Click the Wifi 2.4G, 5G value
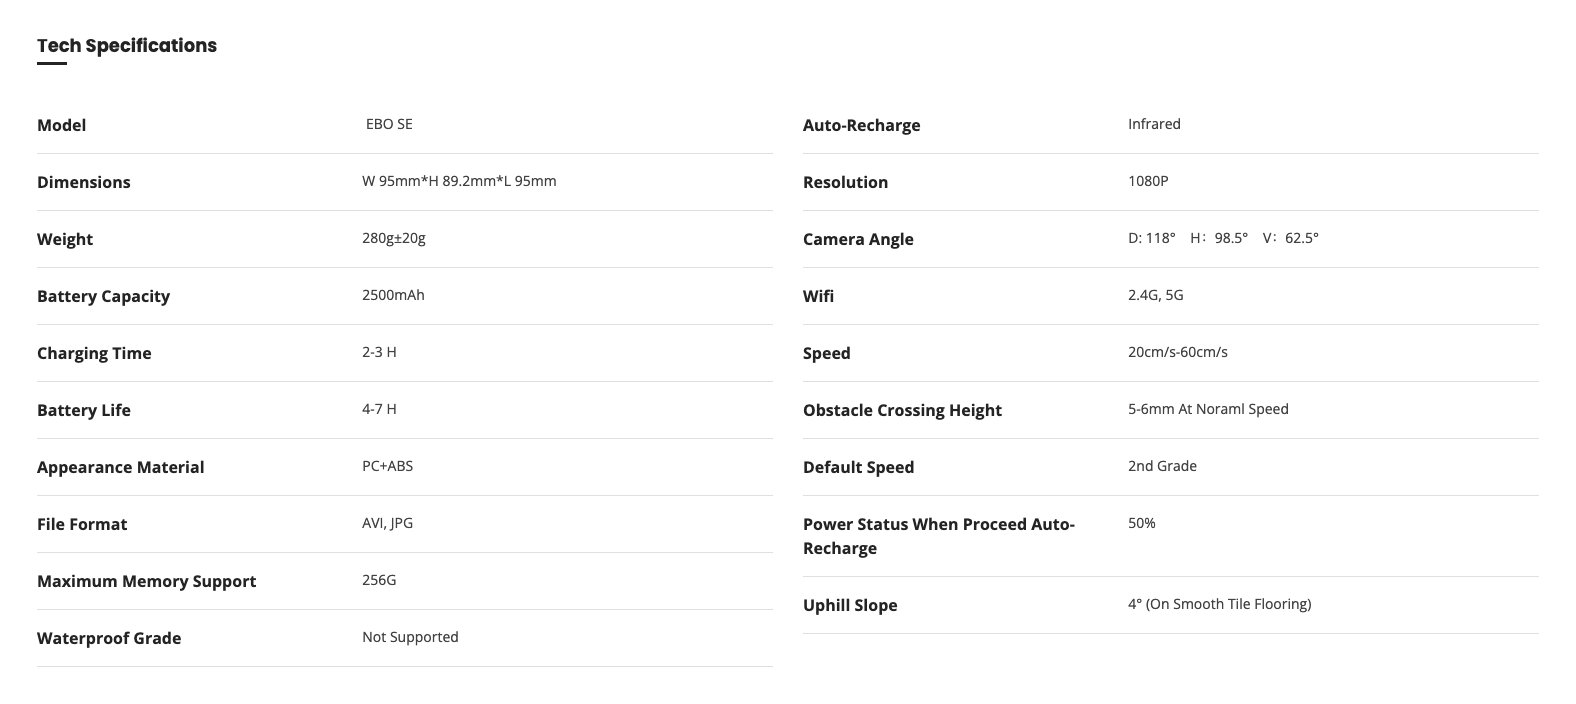The height and width of the screenshot is (704, 1576). [1155, 295]
